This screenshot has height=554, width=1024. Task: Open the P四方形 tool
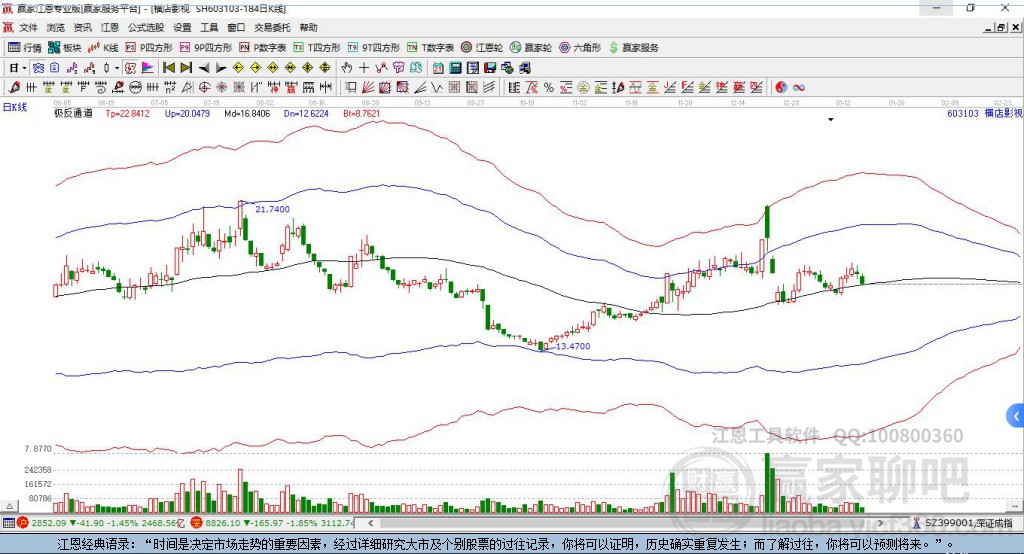(149, 48)
